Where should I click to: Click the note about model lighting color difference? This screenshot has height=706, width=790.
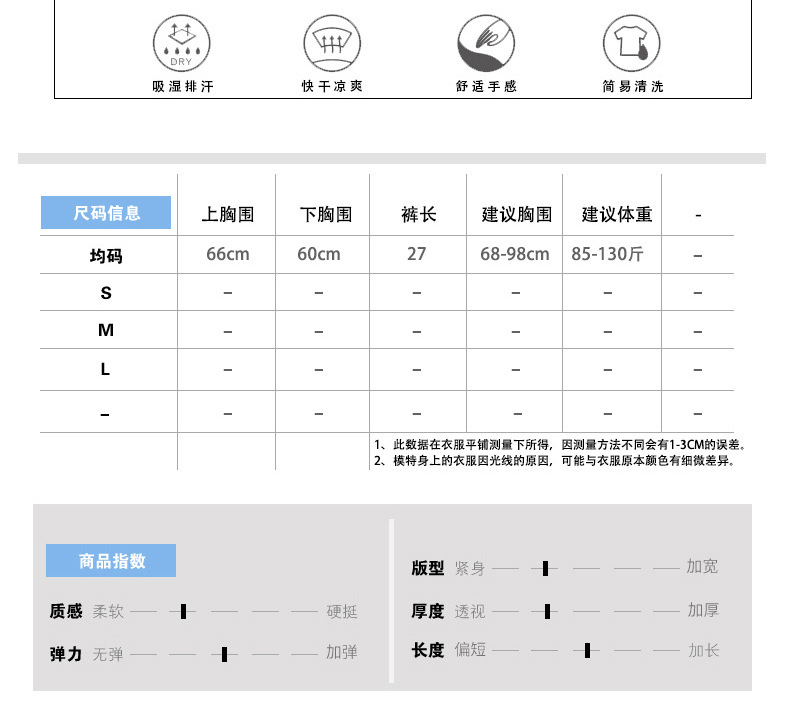554,461
